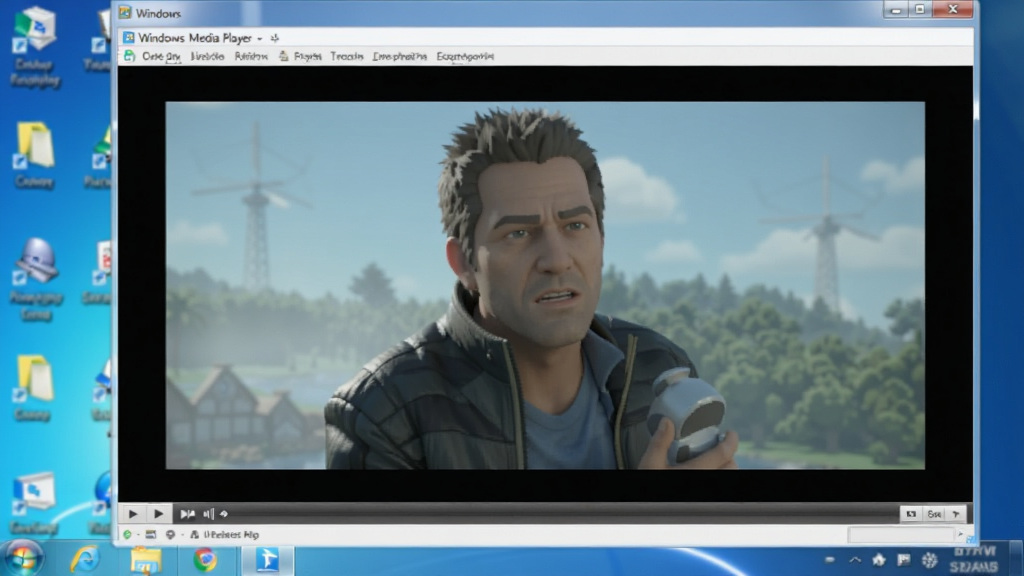
Task: Open the first menu next to the green icon
Action: click(x=161, y=57)
